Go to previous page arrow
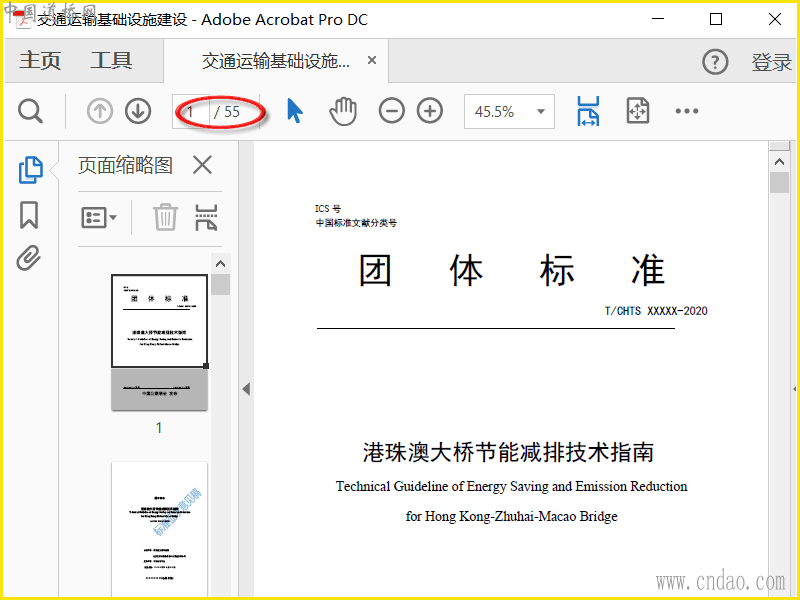800x600 pixels. click(x=99, y=111)
